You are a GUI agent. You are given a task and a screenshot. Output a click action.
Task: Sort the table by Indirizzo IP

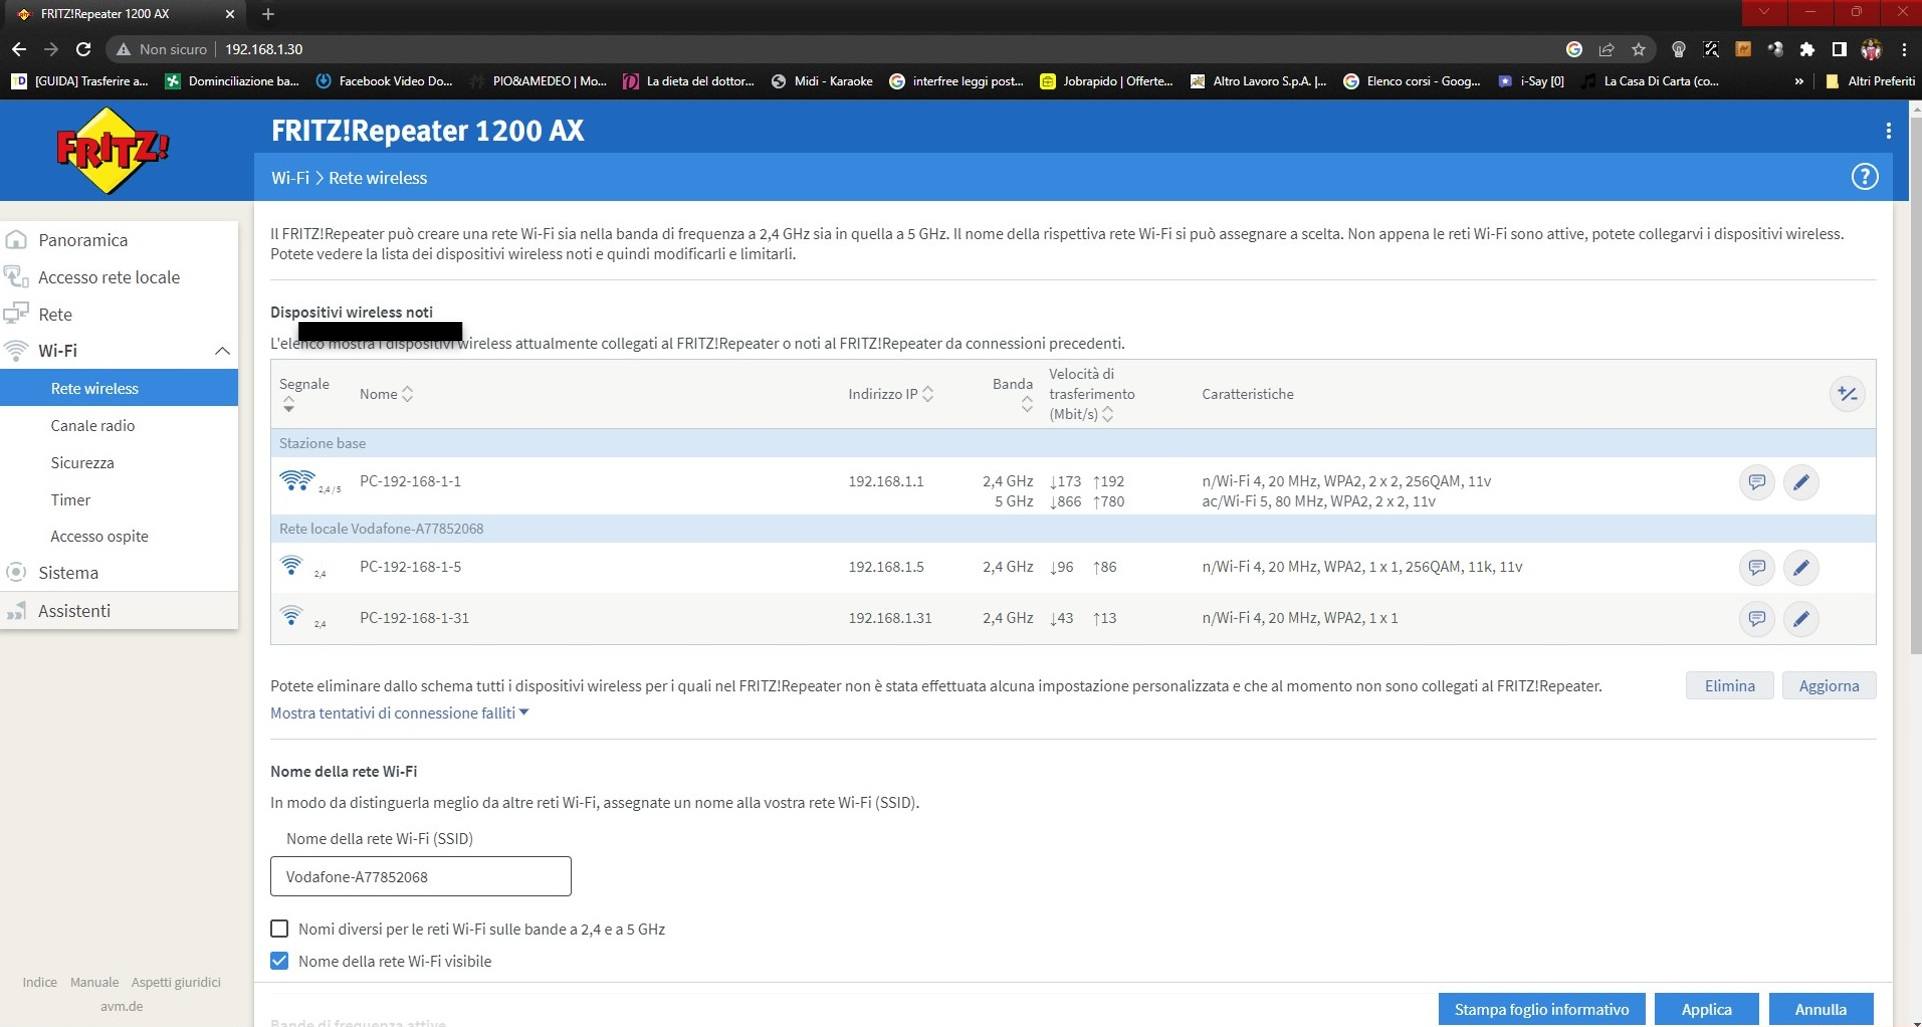point(928,394)
